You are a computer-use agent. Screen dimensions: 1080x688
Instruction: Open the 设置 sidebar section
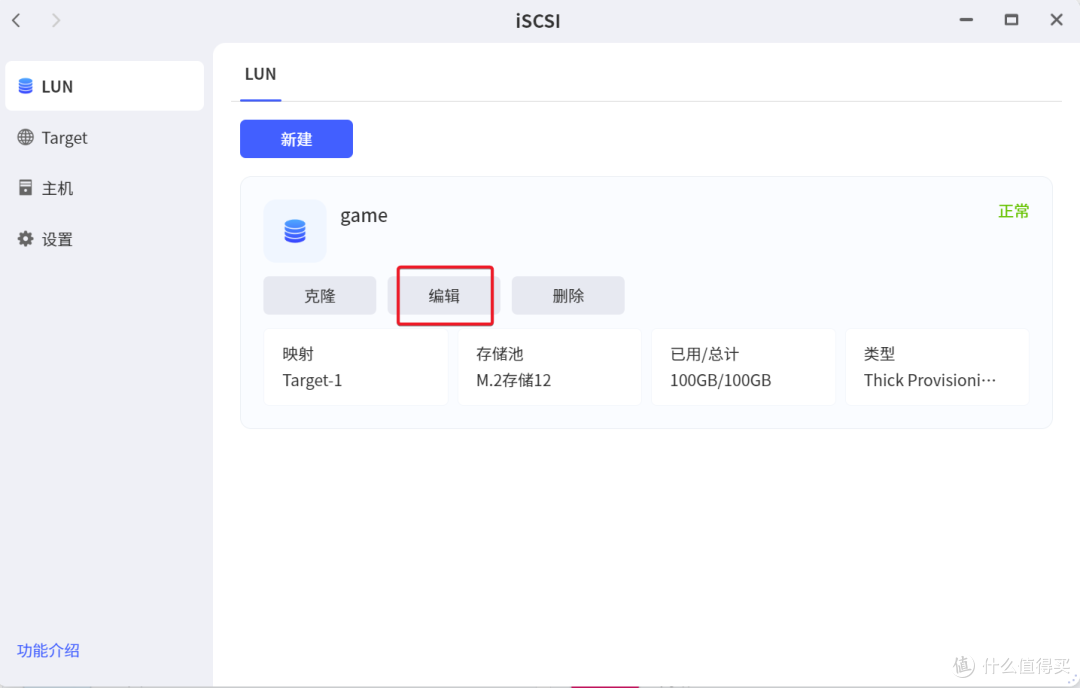coord(105,238)
